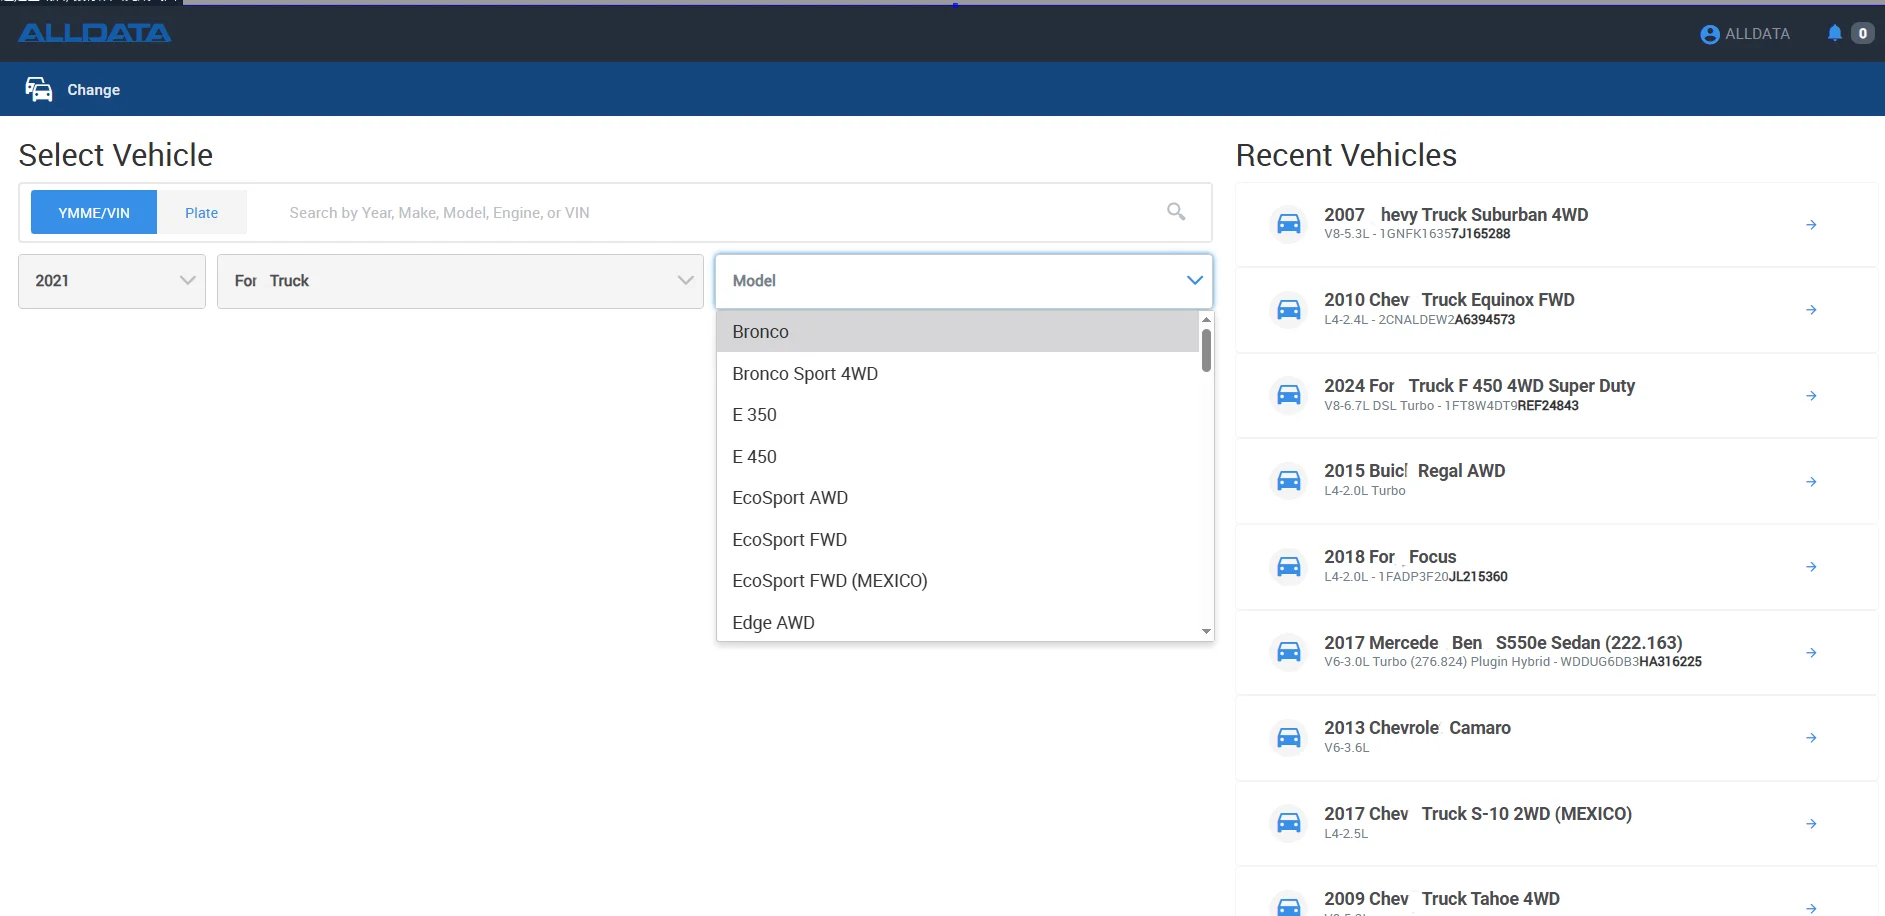Click the arrow for 2015 Regal AWD
The image size is (1885, 916).
(1811, 482)
